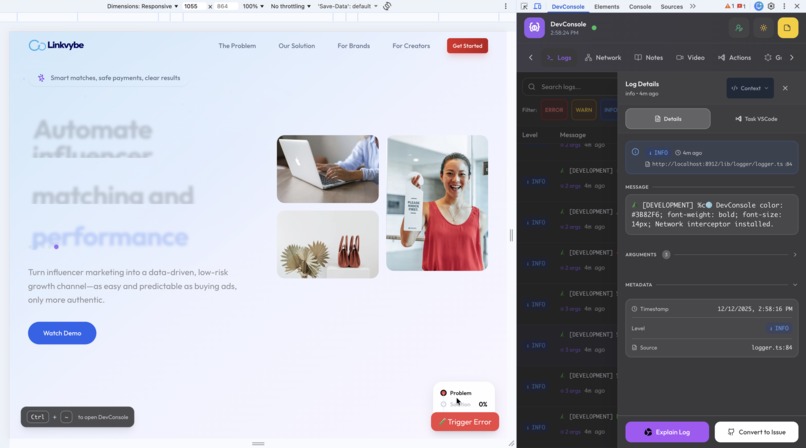Toggle the ERROR log filter
The width and height of the screenshot is (806, 448).
click(554, 110)
